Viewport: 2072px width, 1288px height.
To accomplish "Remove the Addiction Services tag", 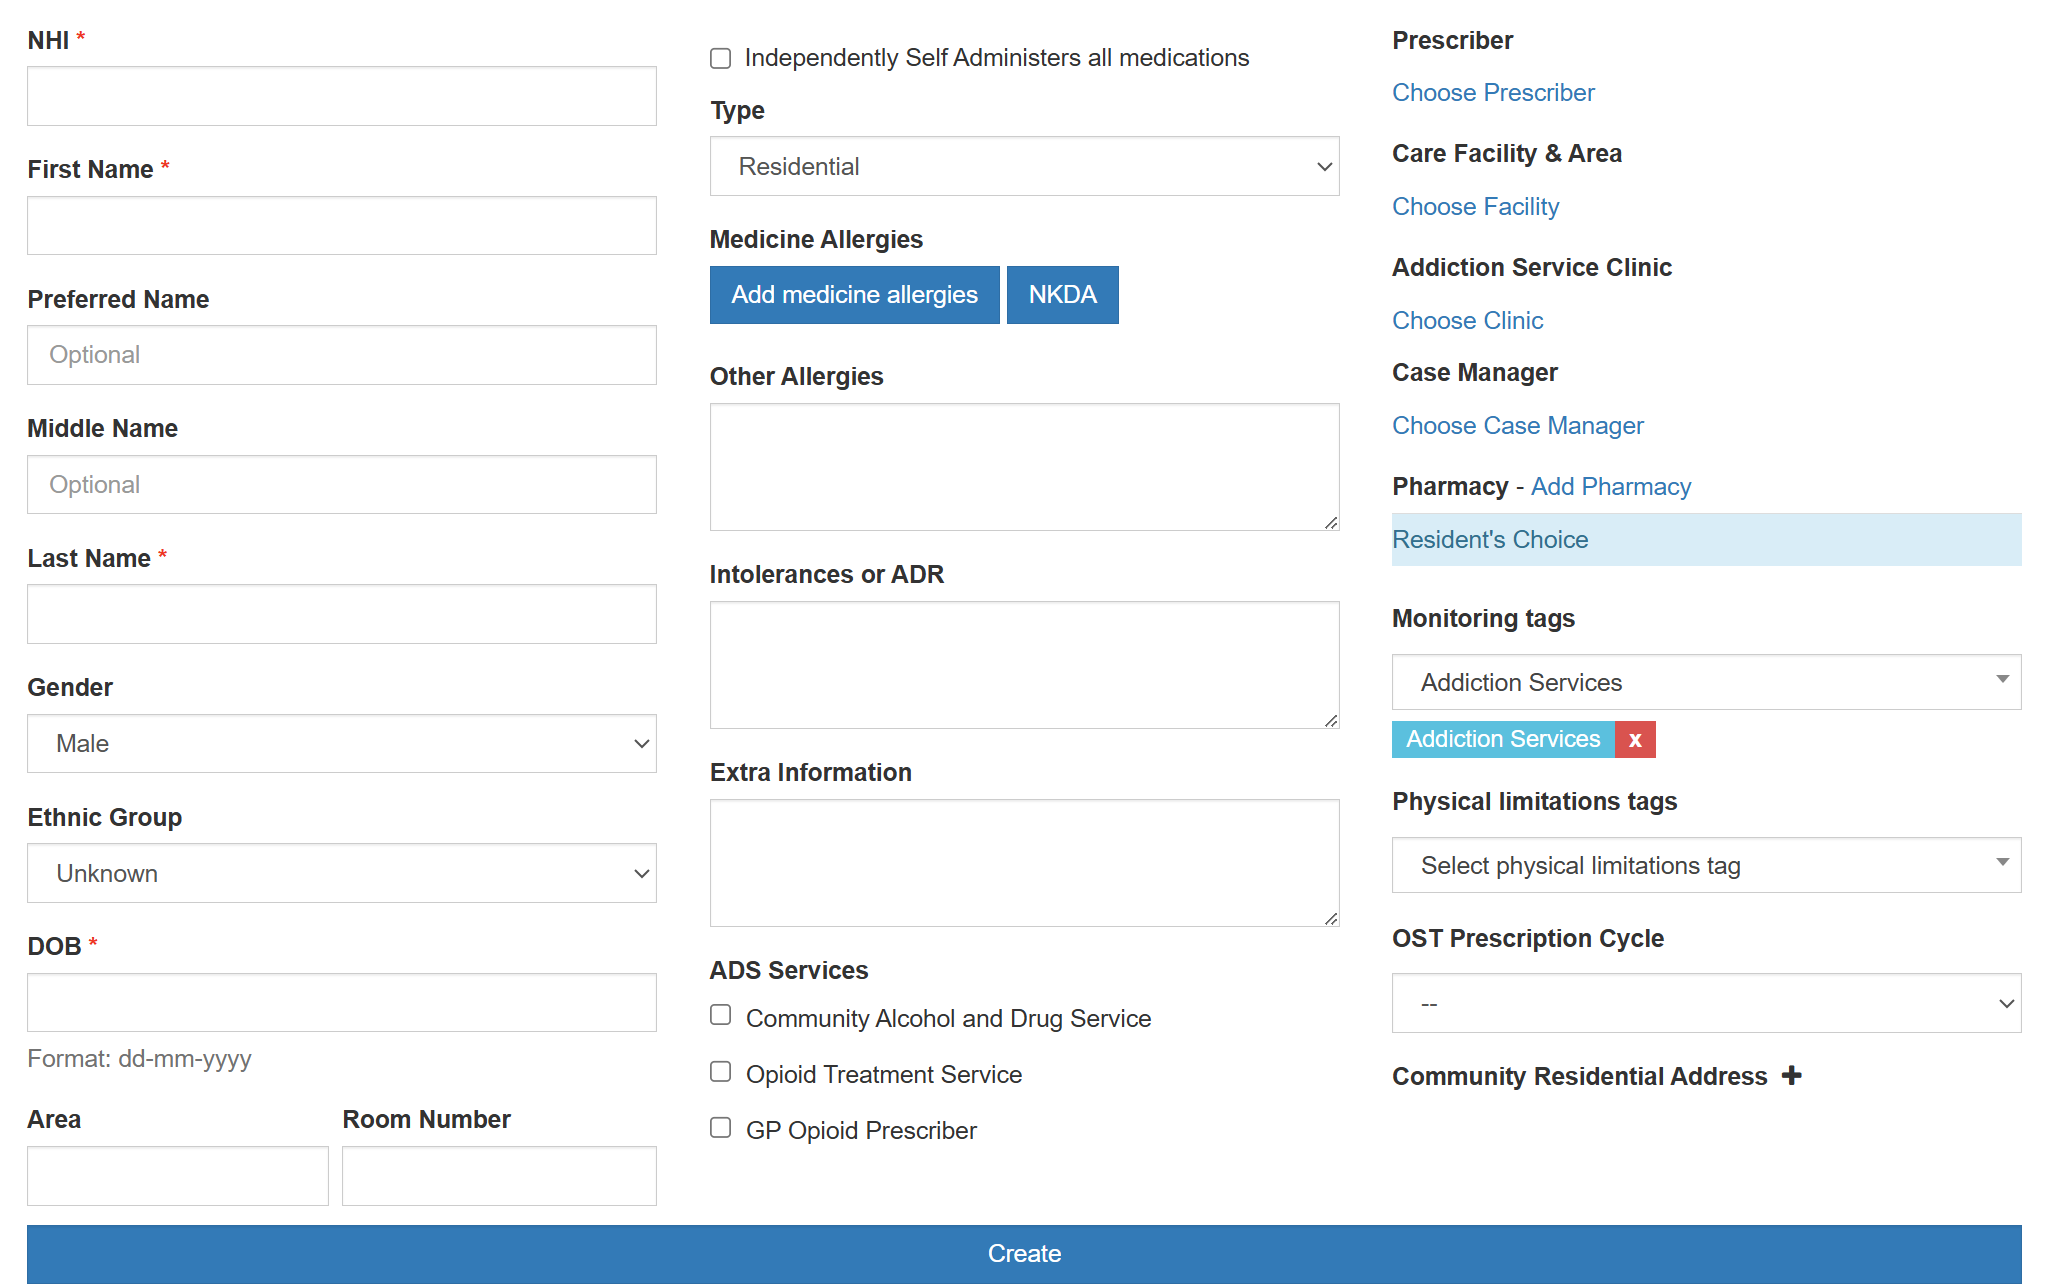I will click(x=1634, y=740).
